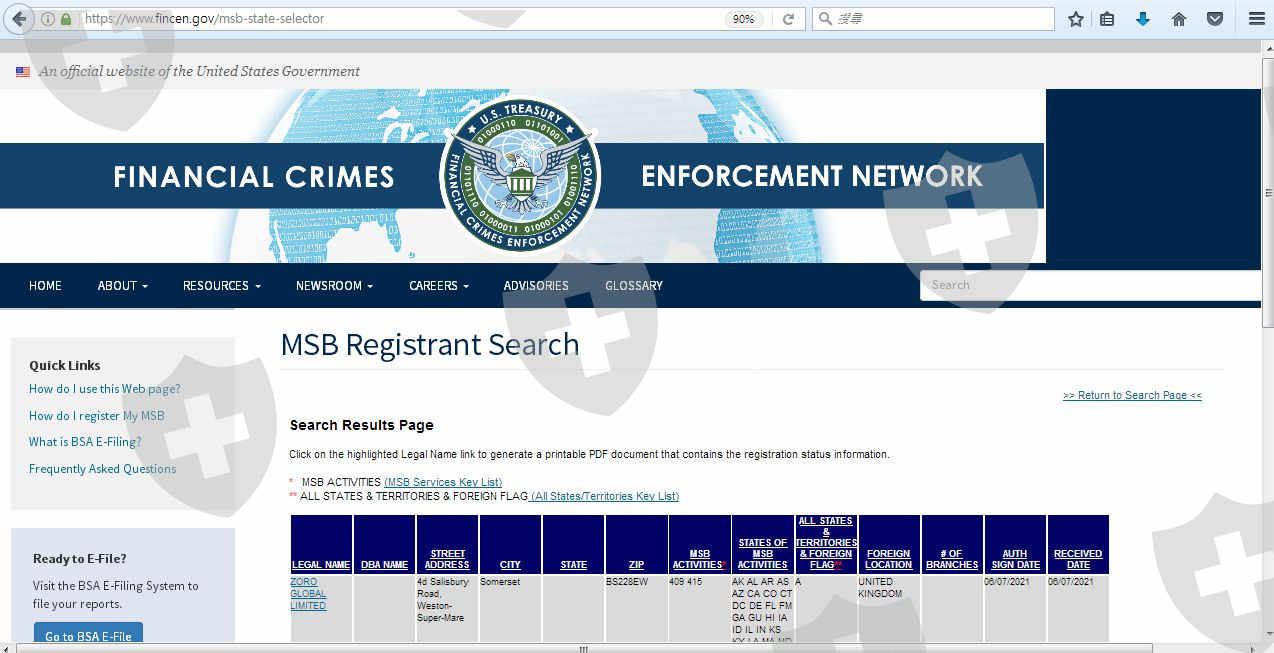The width and height of the screenshot is (1274, 653).
Task: Expand the About dropdown menu
Action: point(122,286)
